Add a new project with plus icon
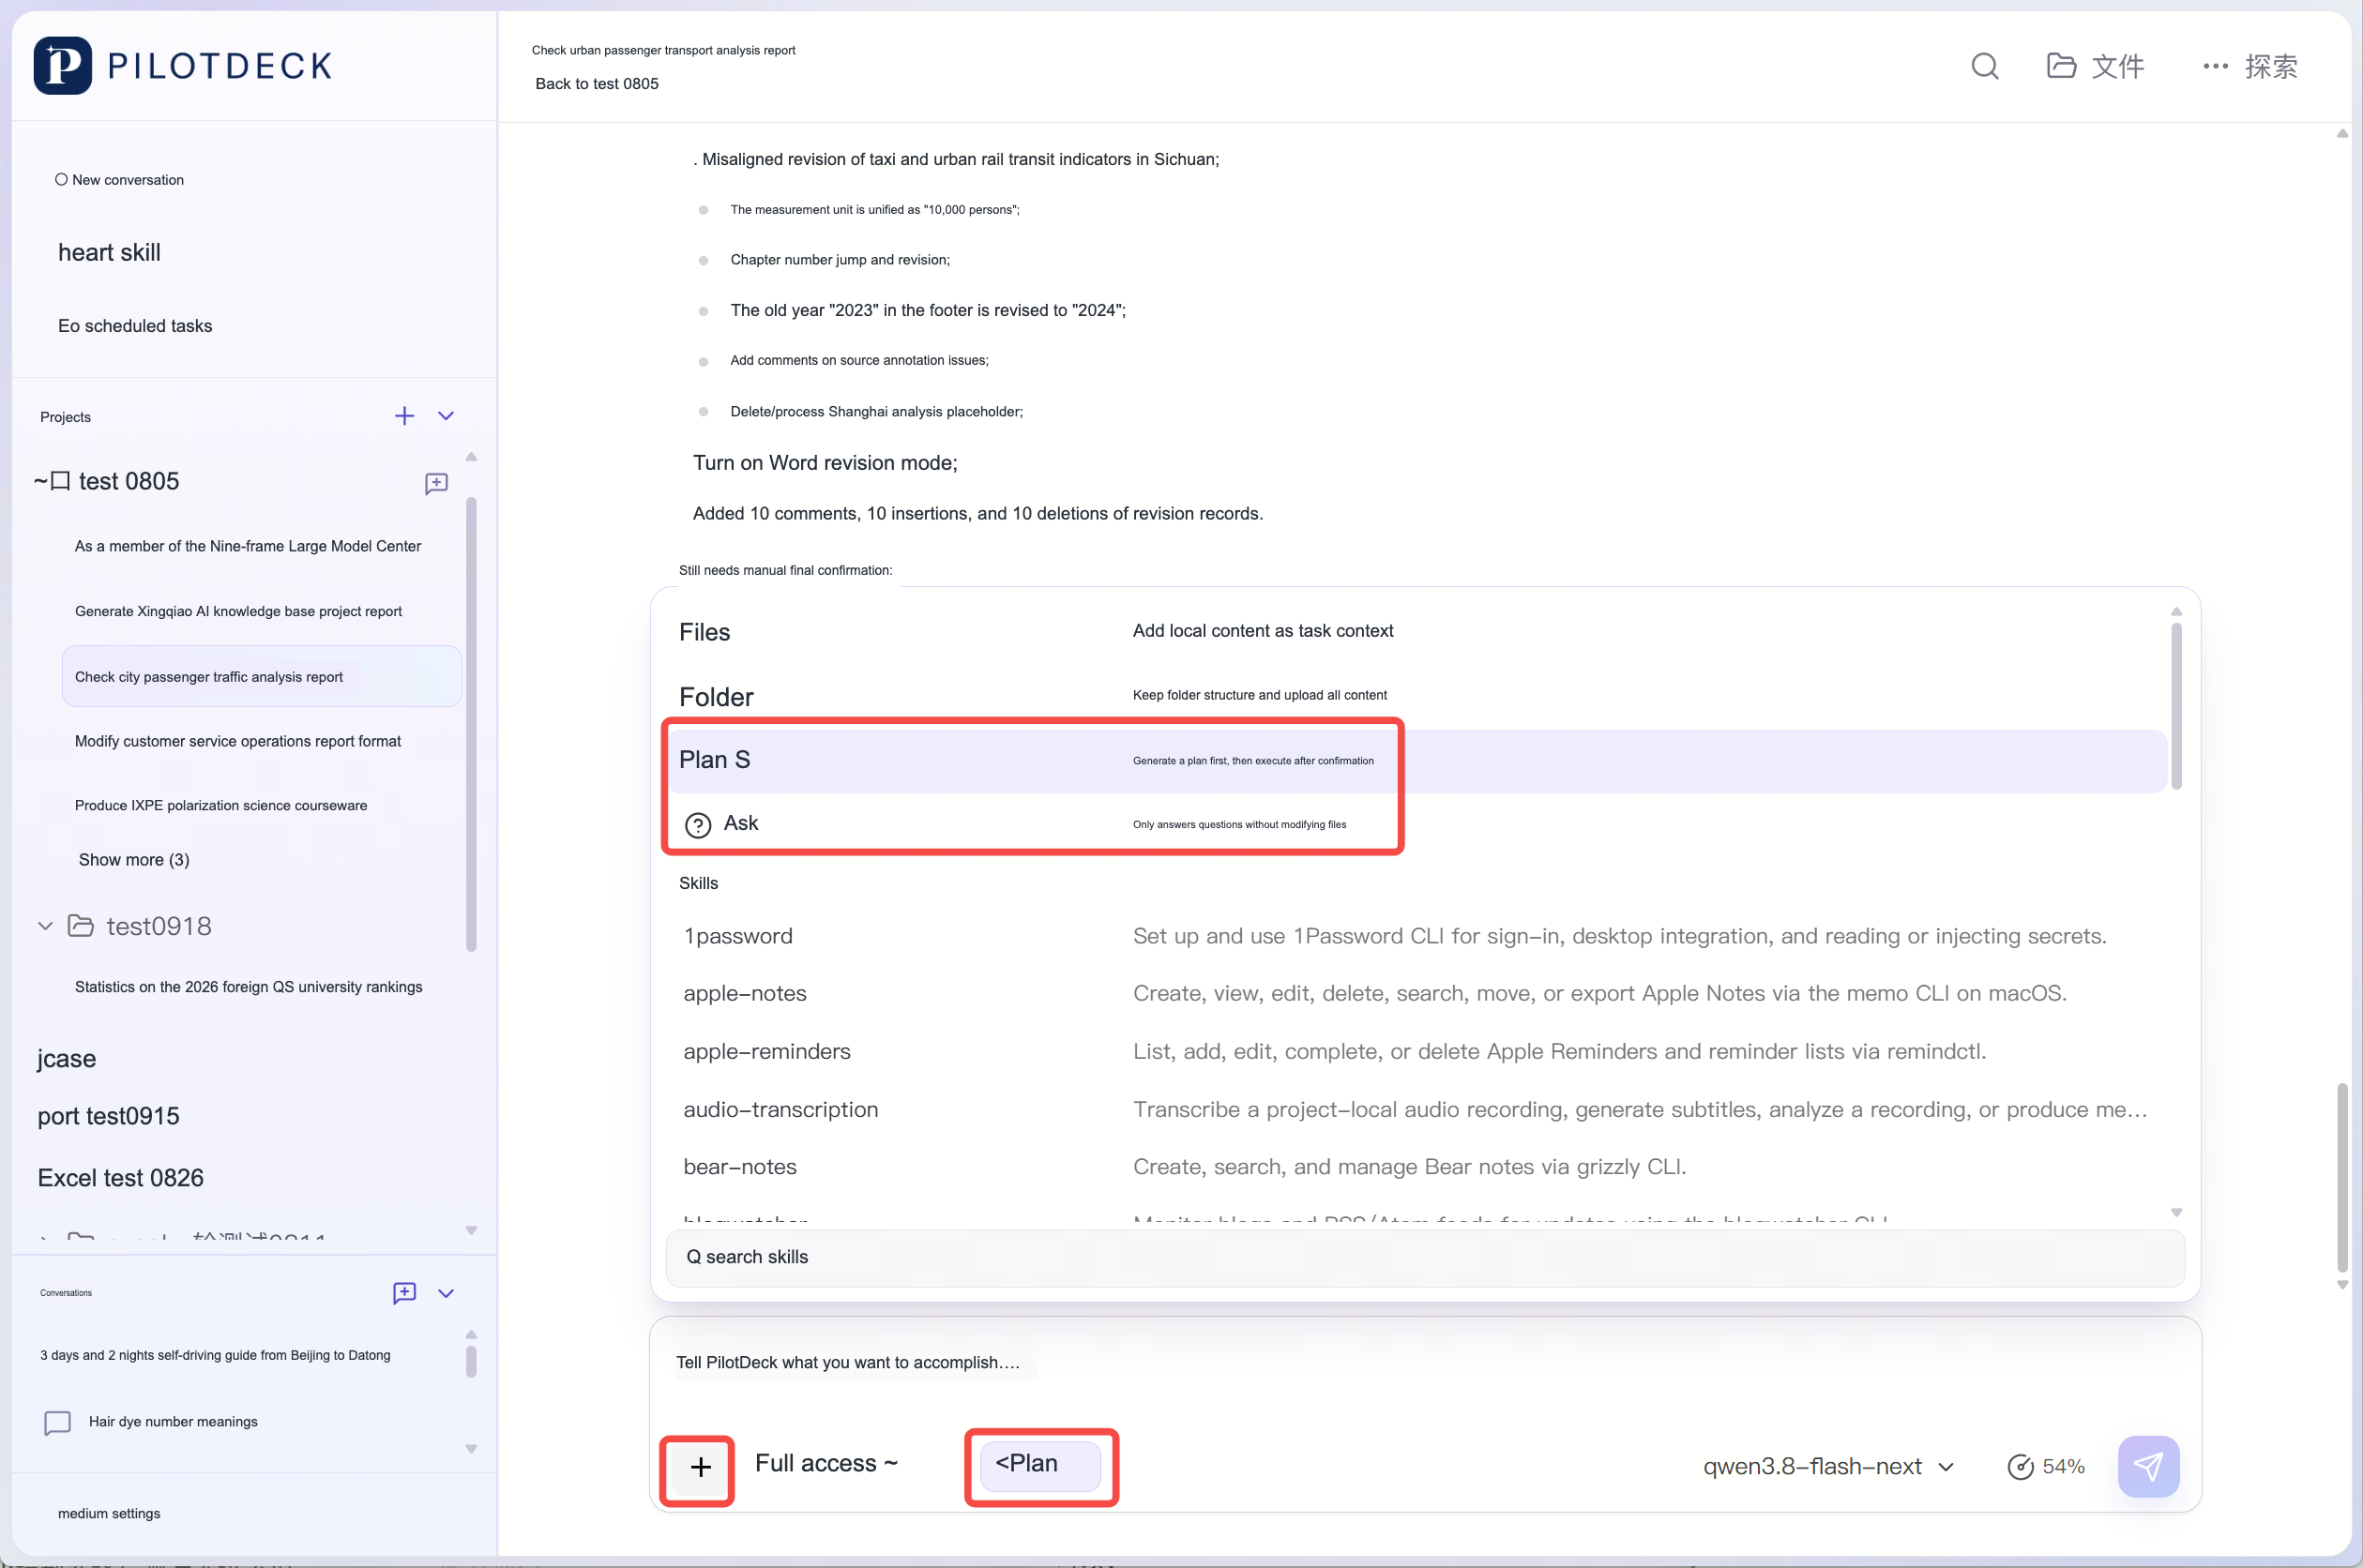 coord(404,416)
